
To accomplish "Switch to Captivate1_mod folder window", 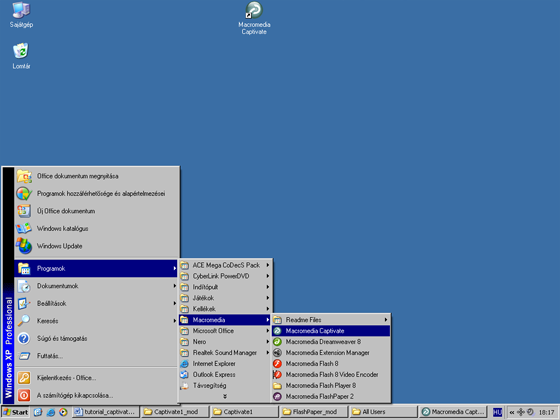I will (175, 412).
